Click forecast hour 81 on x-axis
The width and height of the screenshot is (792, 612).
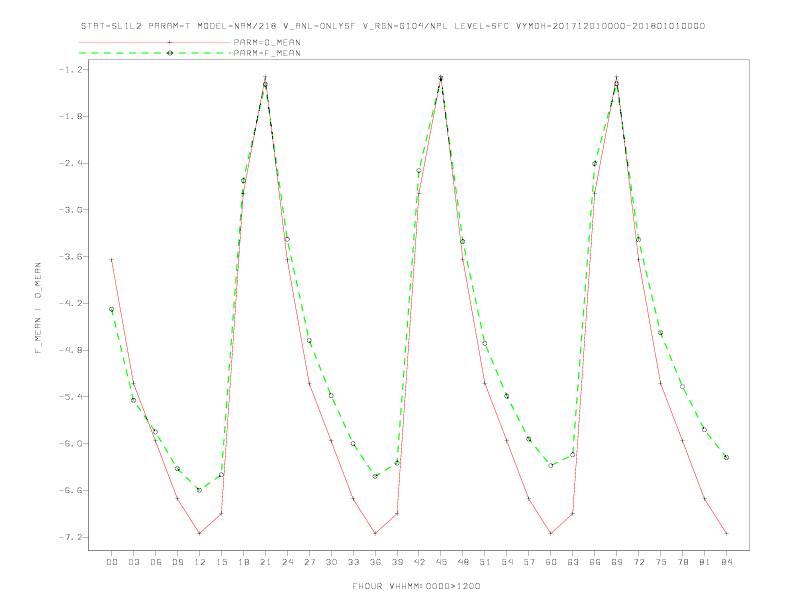(x=705, y=562)
